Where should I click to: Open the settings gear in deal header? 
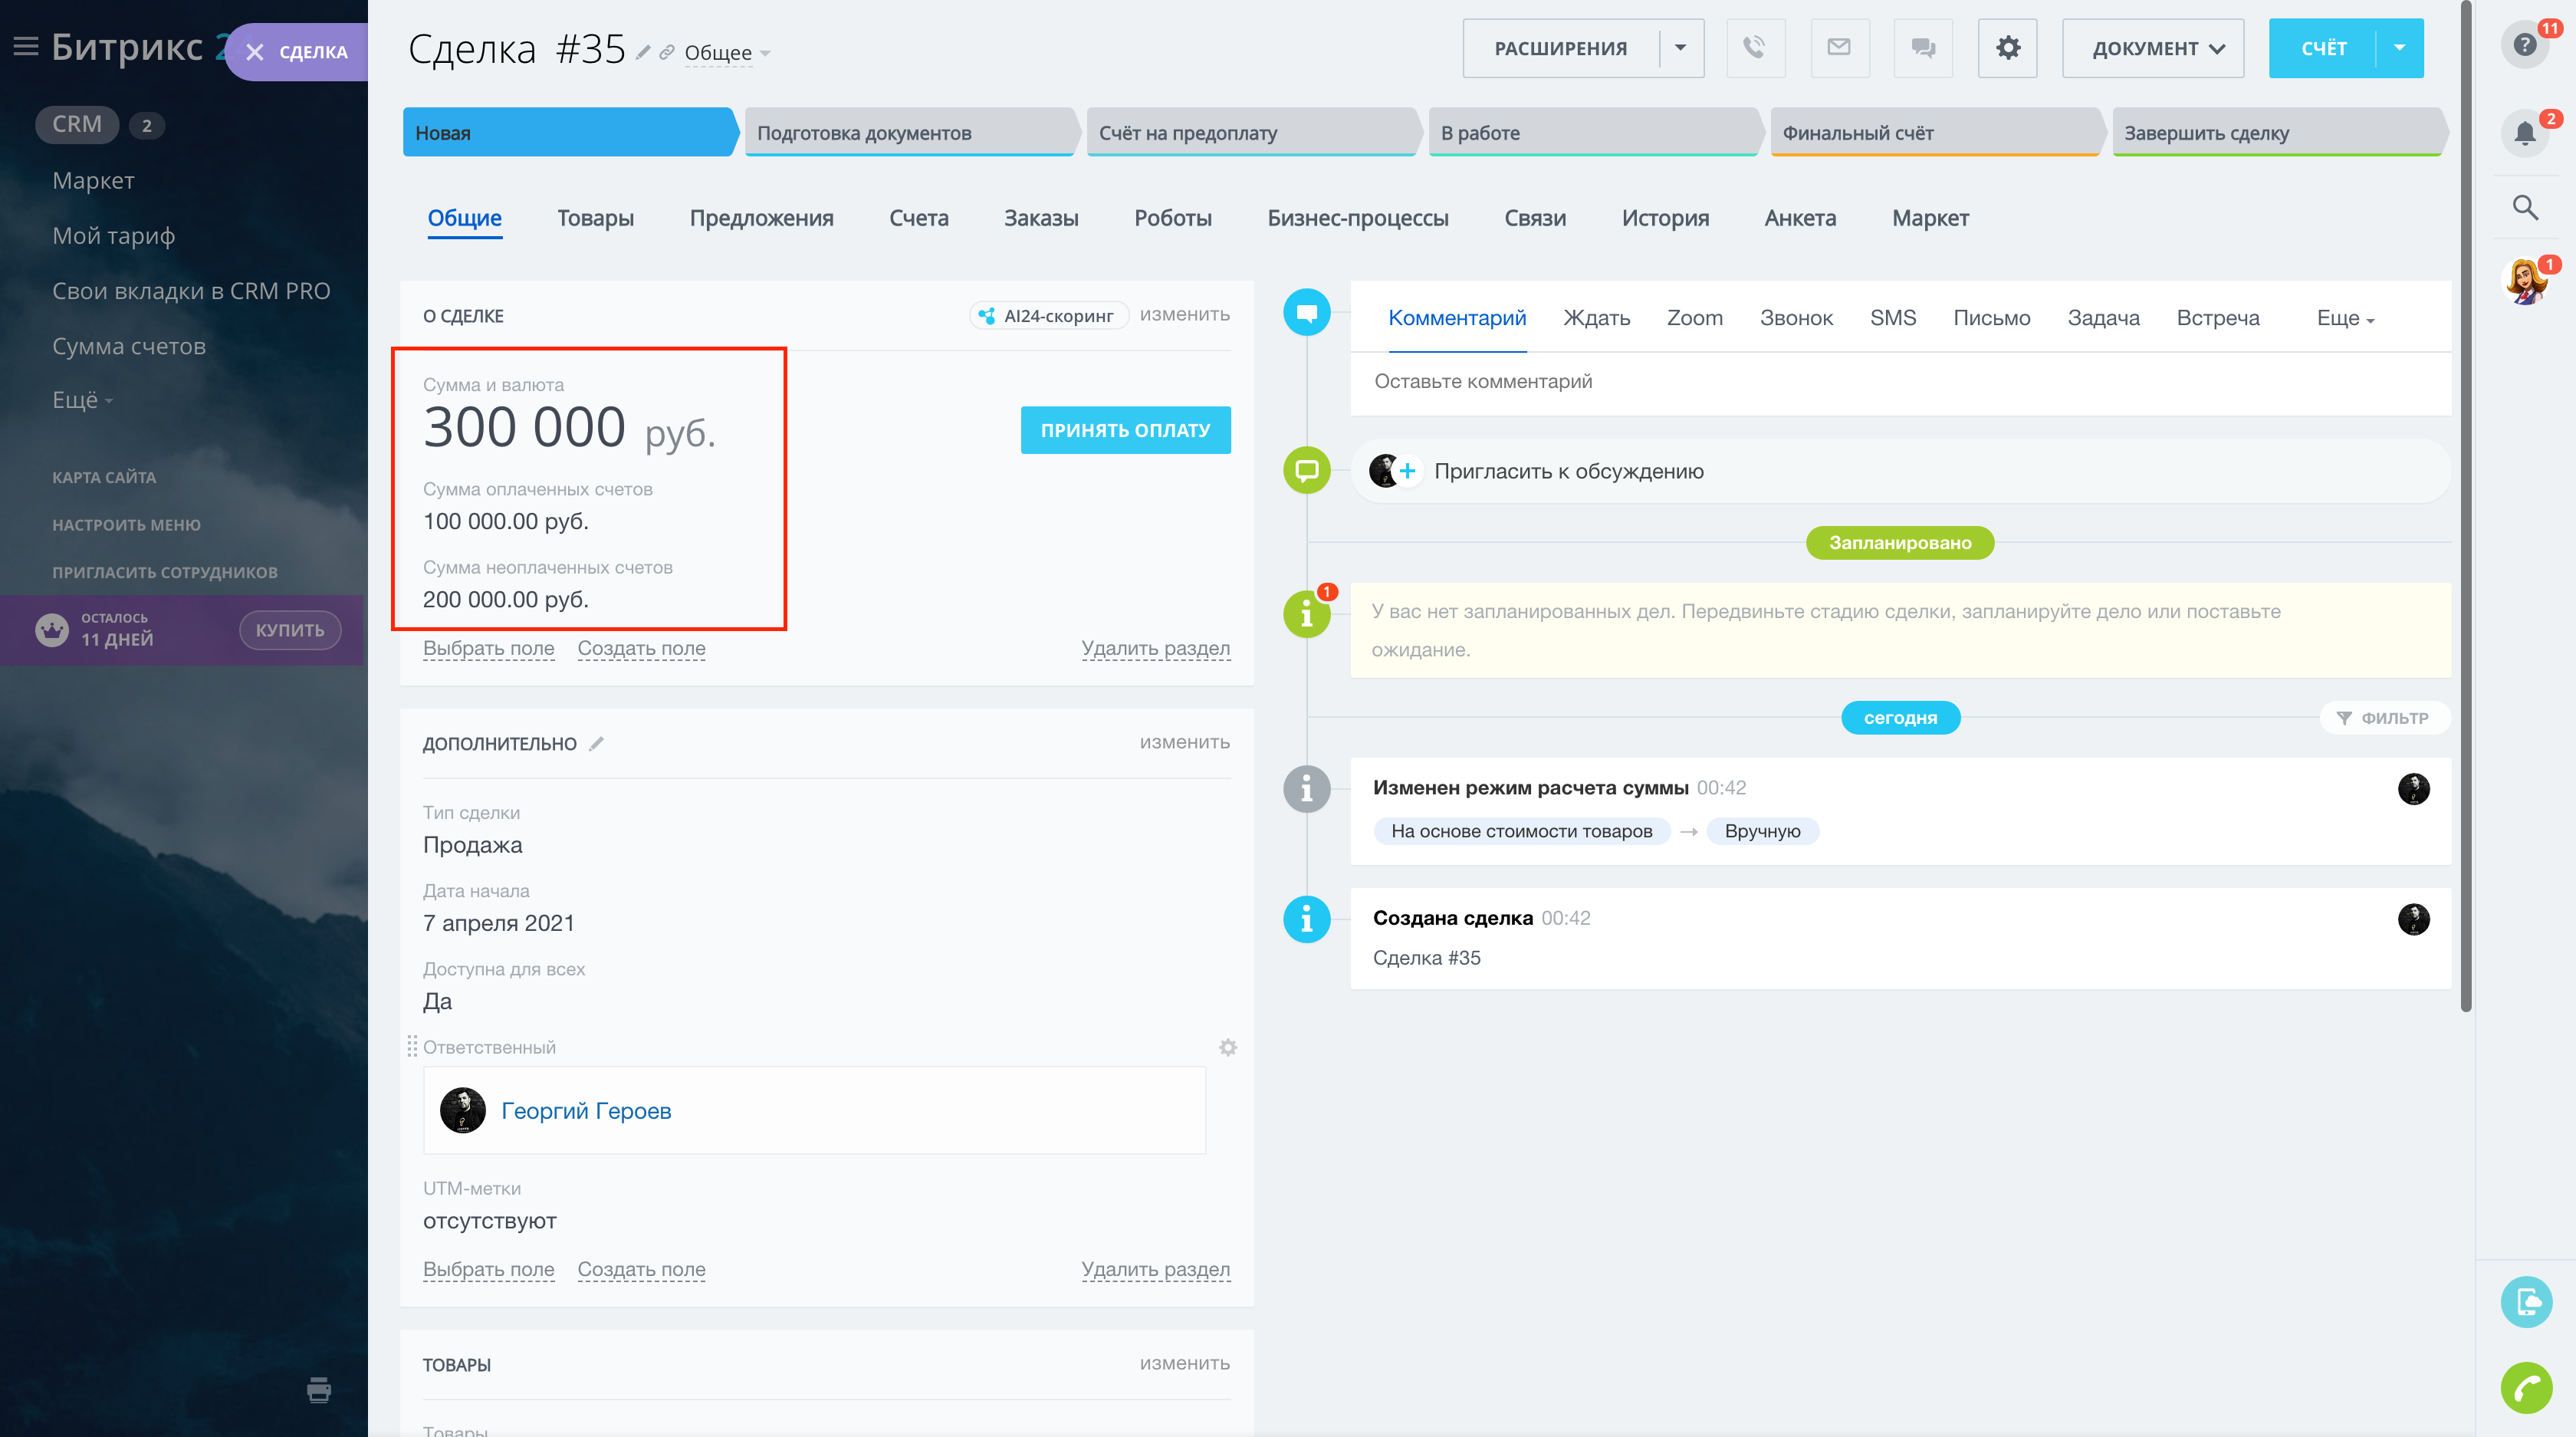(2007, 48)
